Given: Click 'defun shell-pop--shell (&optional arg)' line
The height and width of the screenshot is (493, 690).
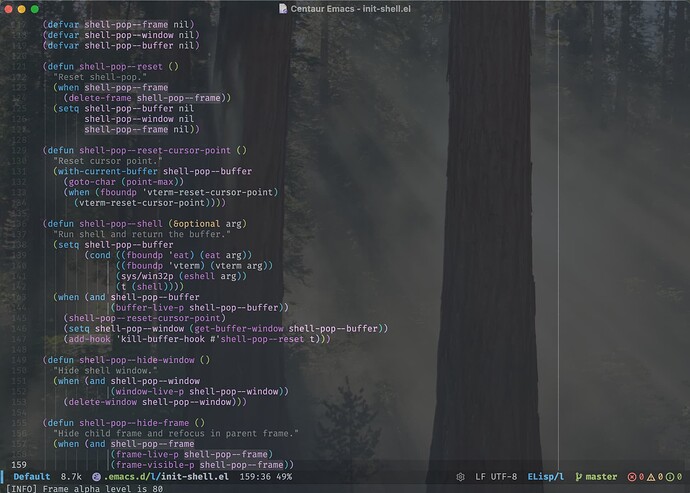Looking at the screenshot, I should pos(145,224).
